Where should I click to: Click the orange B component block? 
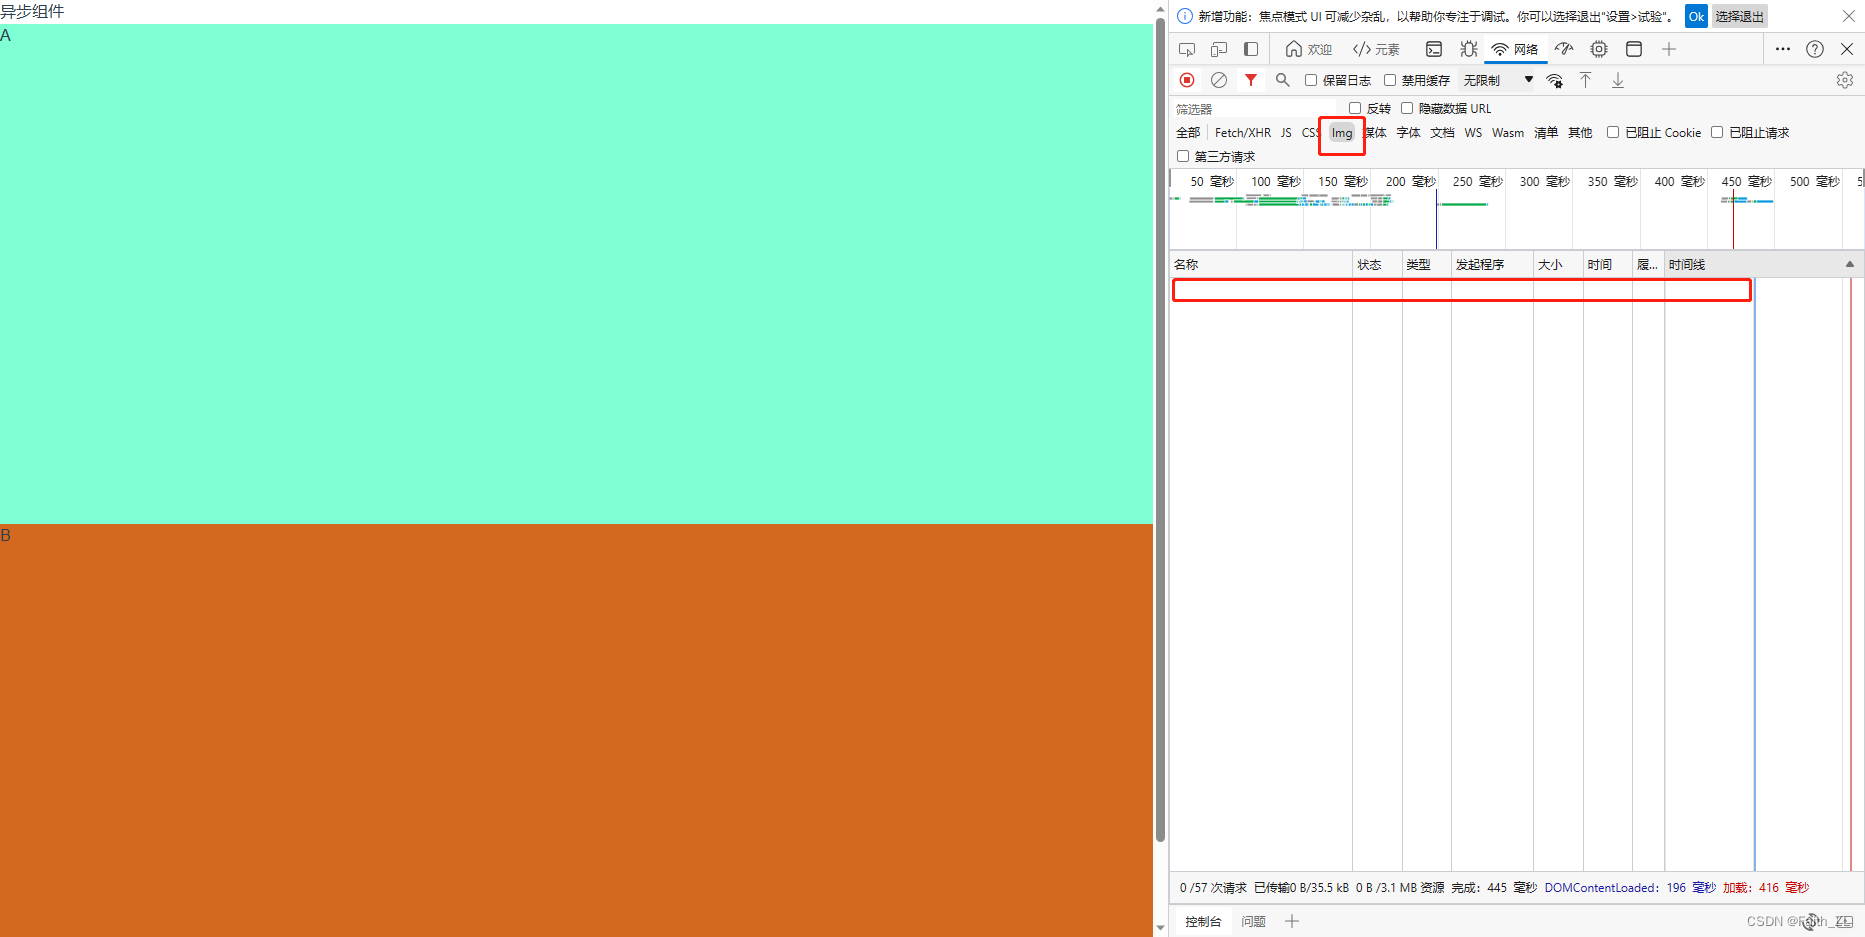tap(576, 730)
